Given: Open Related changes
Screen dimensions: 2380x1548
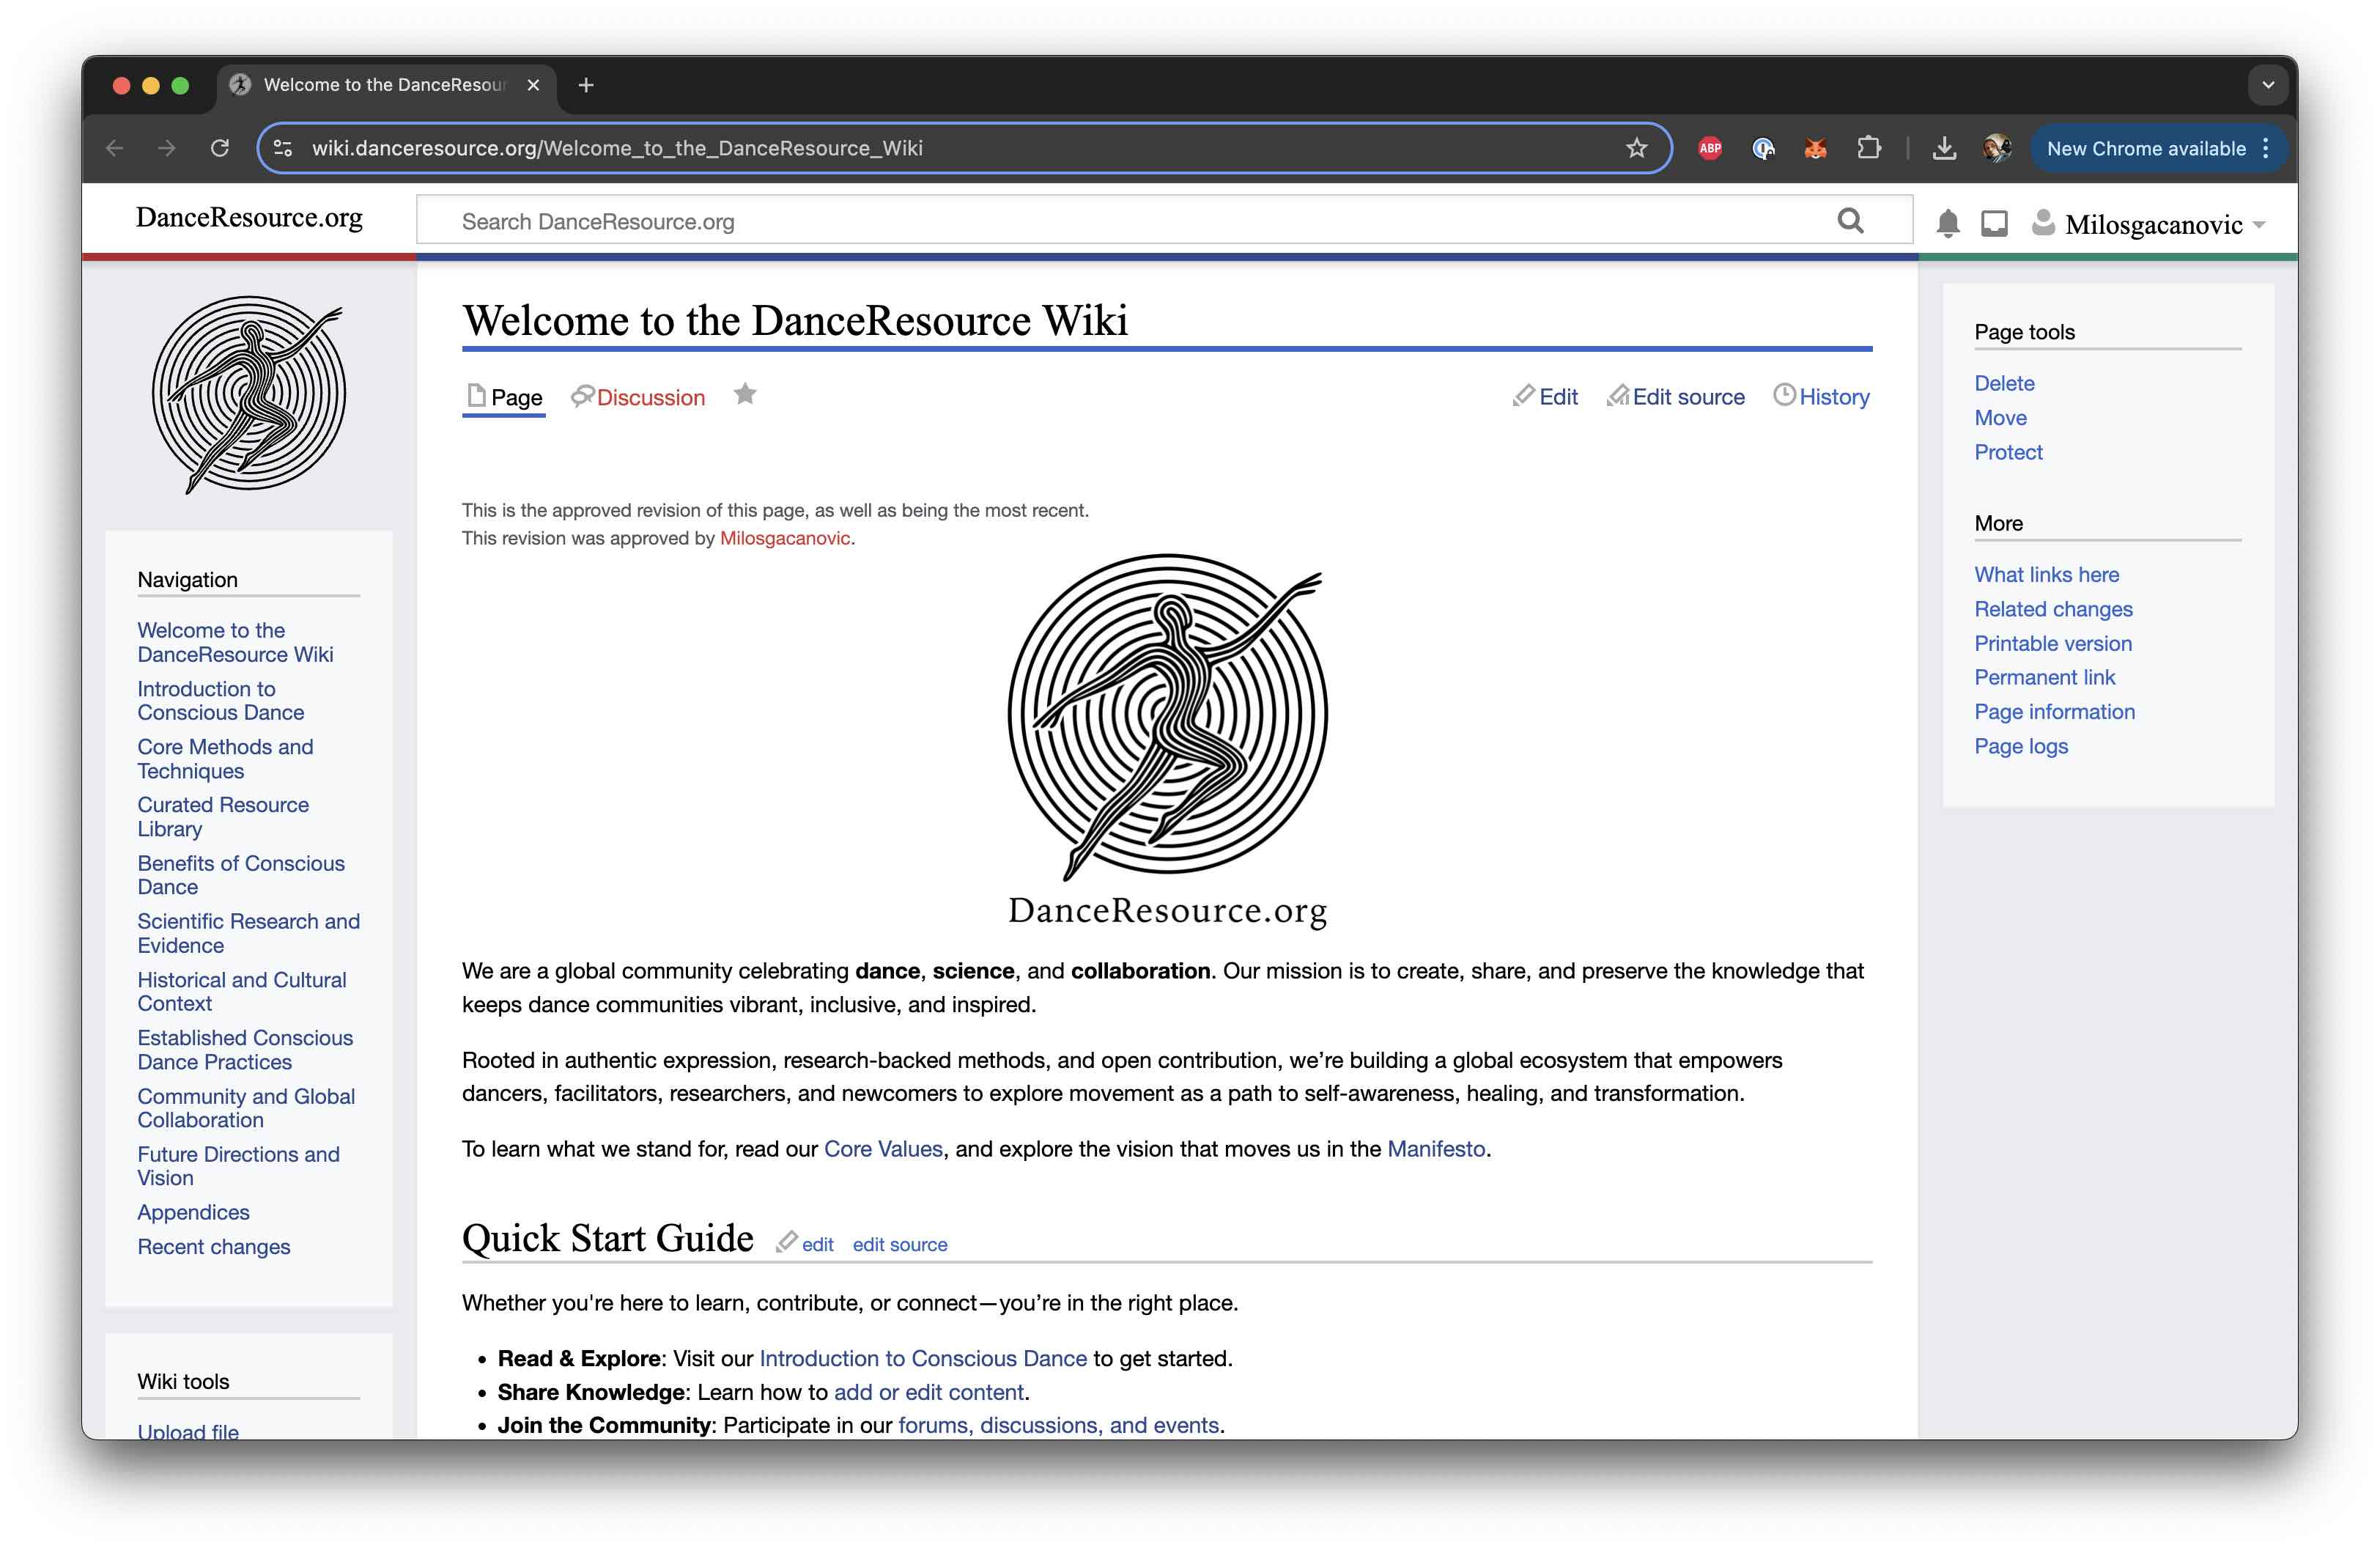Looking at the screenshot, I should [2053, 609].
